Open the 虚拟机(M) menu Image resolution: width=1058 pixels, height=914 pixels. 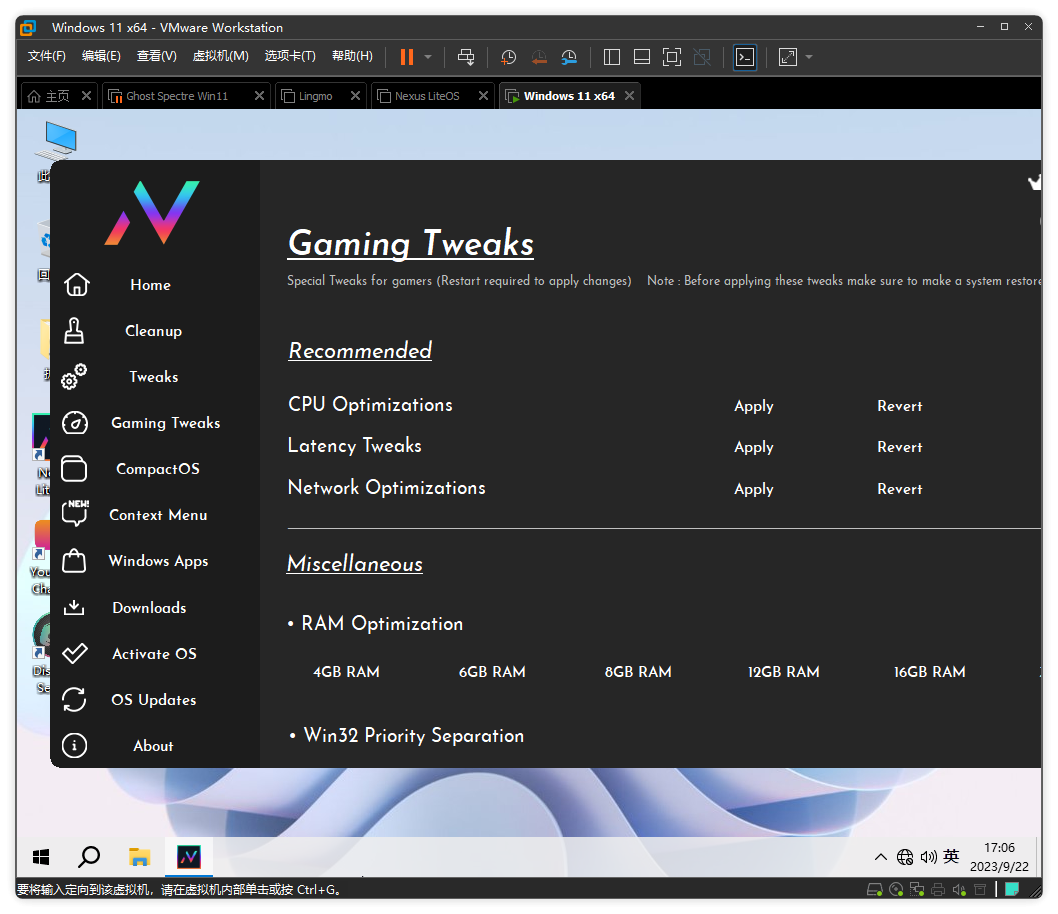pos(220,56)
